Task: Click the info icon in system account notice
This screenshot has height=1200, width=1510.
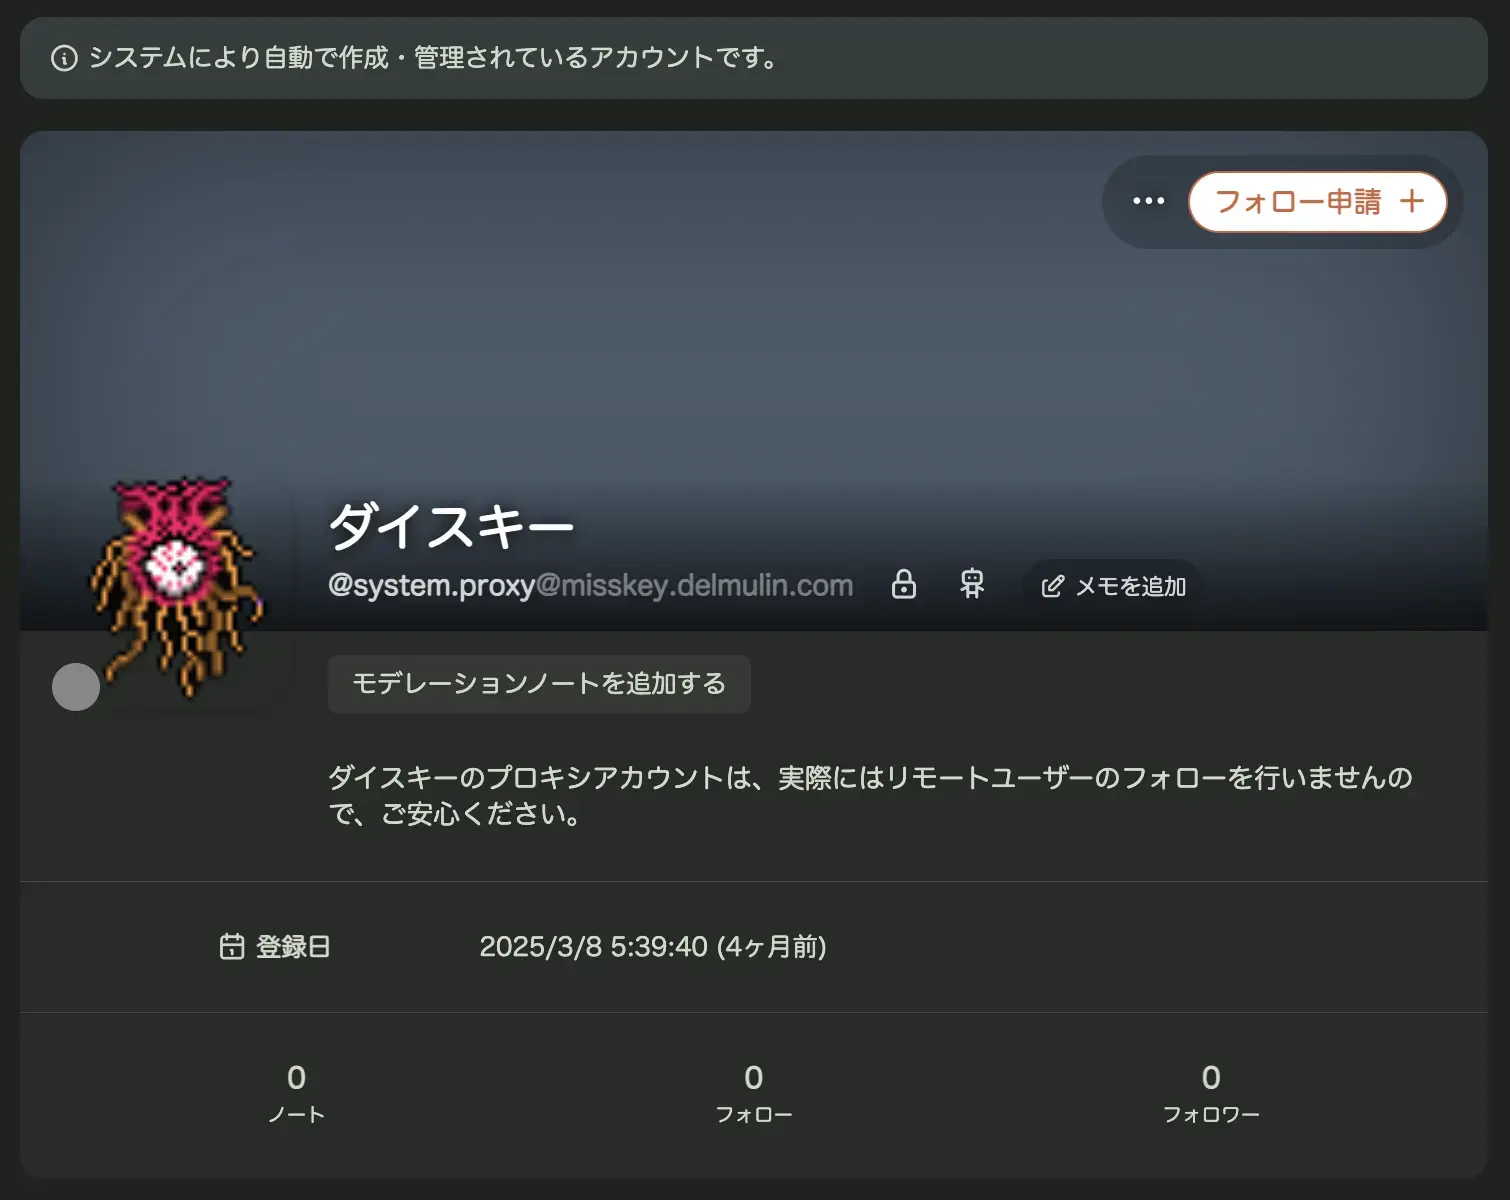Action: (x=64, y=58)
